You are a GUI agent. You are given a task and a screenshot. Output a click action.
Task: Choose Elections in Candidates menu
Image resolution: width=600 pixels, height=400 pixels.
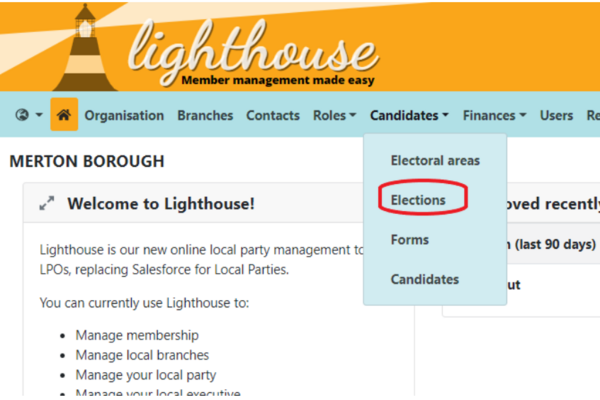(x=418, y=200)
